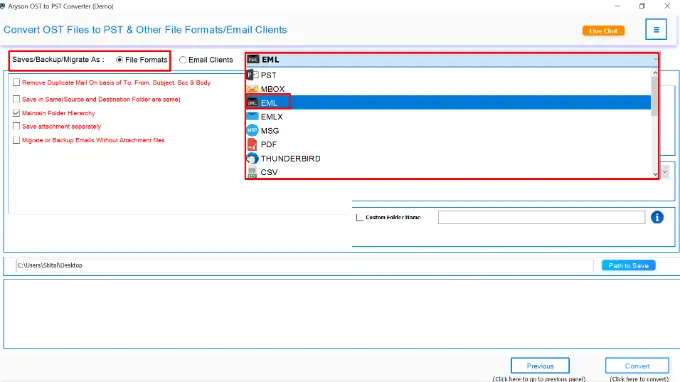680x382 pixels.
Task: Tick the Custom Folder Name checkbox
Action: click(x=359, y=217)
